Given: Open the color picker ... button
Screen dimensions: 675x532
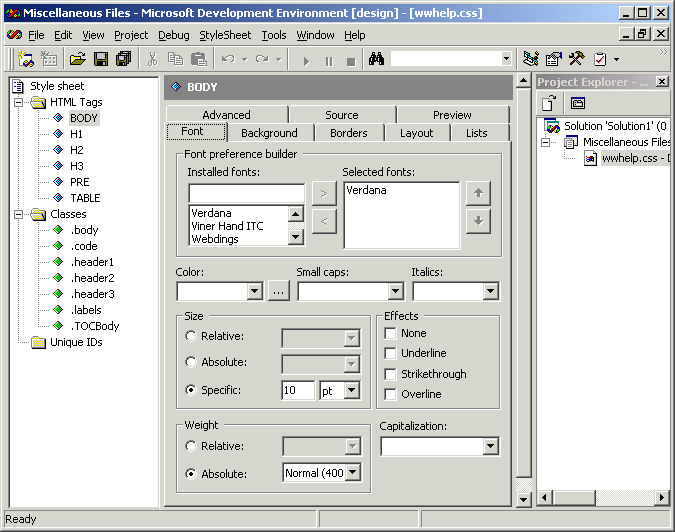Looking at the screenshot, I should [x=279, y=291].
